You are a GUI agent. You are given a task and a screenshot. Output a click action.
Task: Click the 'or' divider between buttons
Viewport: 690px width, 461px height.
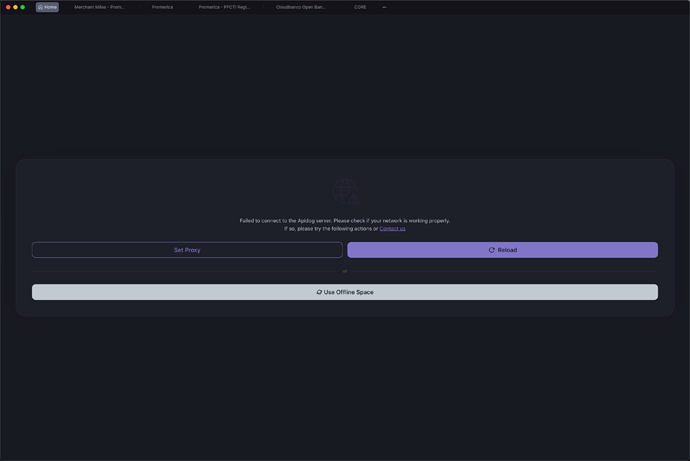(x=345, y=271)
